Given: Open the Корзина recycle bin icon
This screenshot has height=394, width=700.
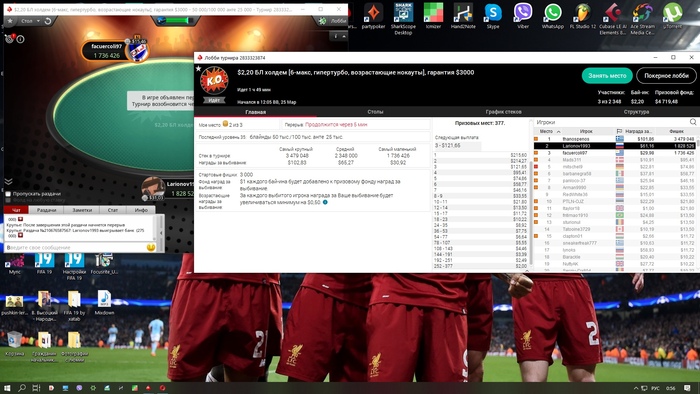Looking at the screenshot, I should (x=14, y=344).
